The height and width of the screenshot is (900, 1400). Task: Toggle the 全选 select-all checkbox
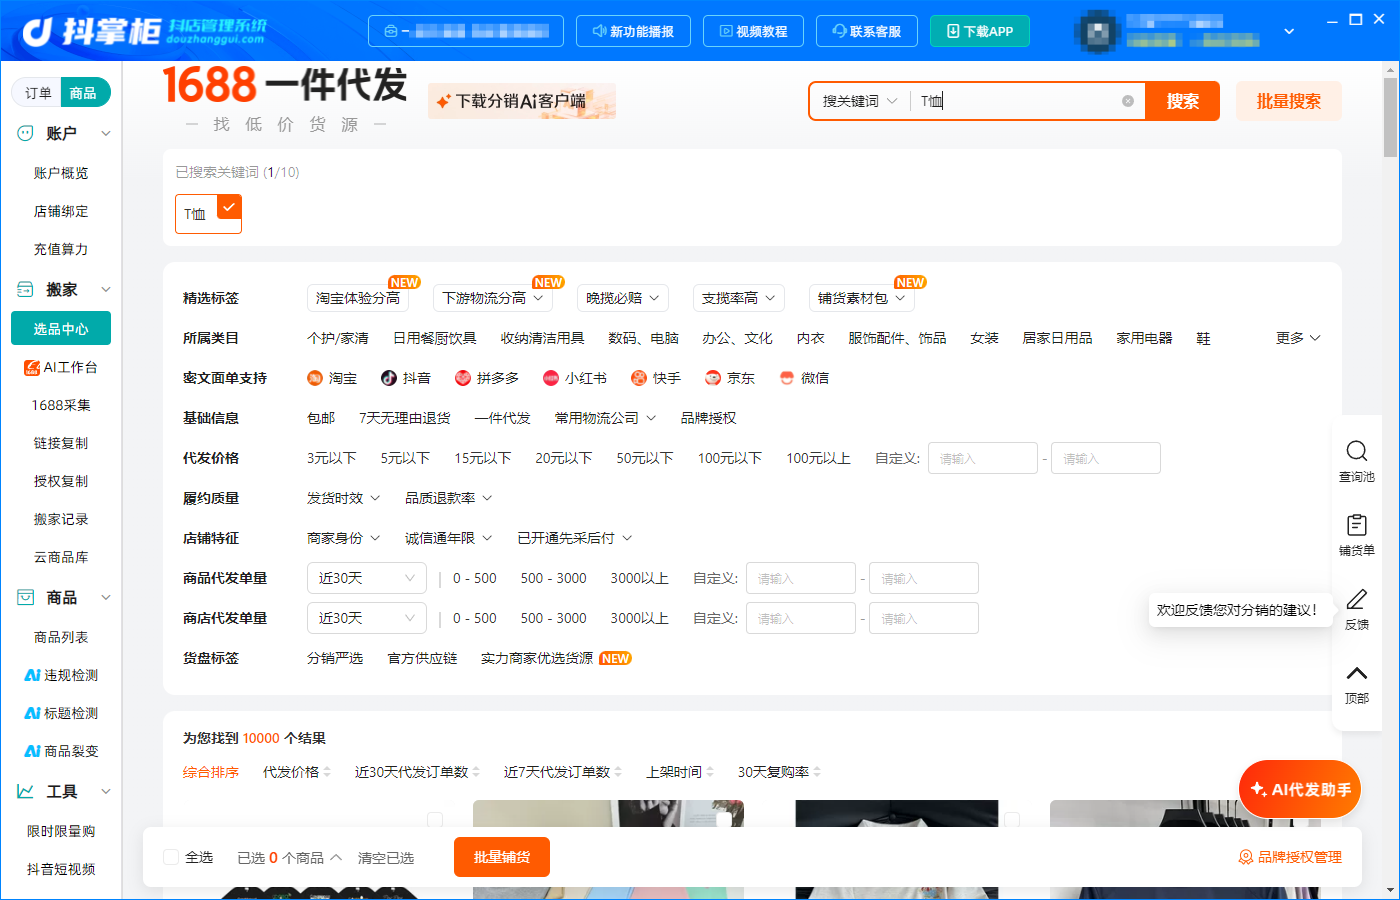click(171, 857)
